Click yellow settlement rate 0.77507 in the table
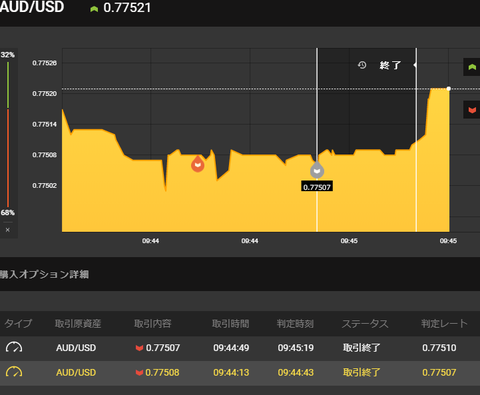The image size is (480, 395). 439,372
